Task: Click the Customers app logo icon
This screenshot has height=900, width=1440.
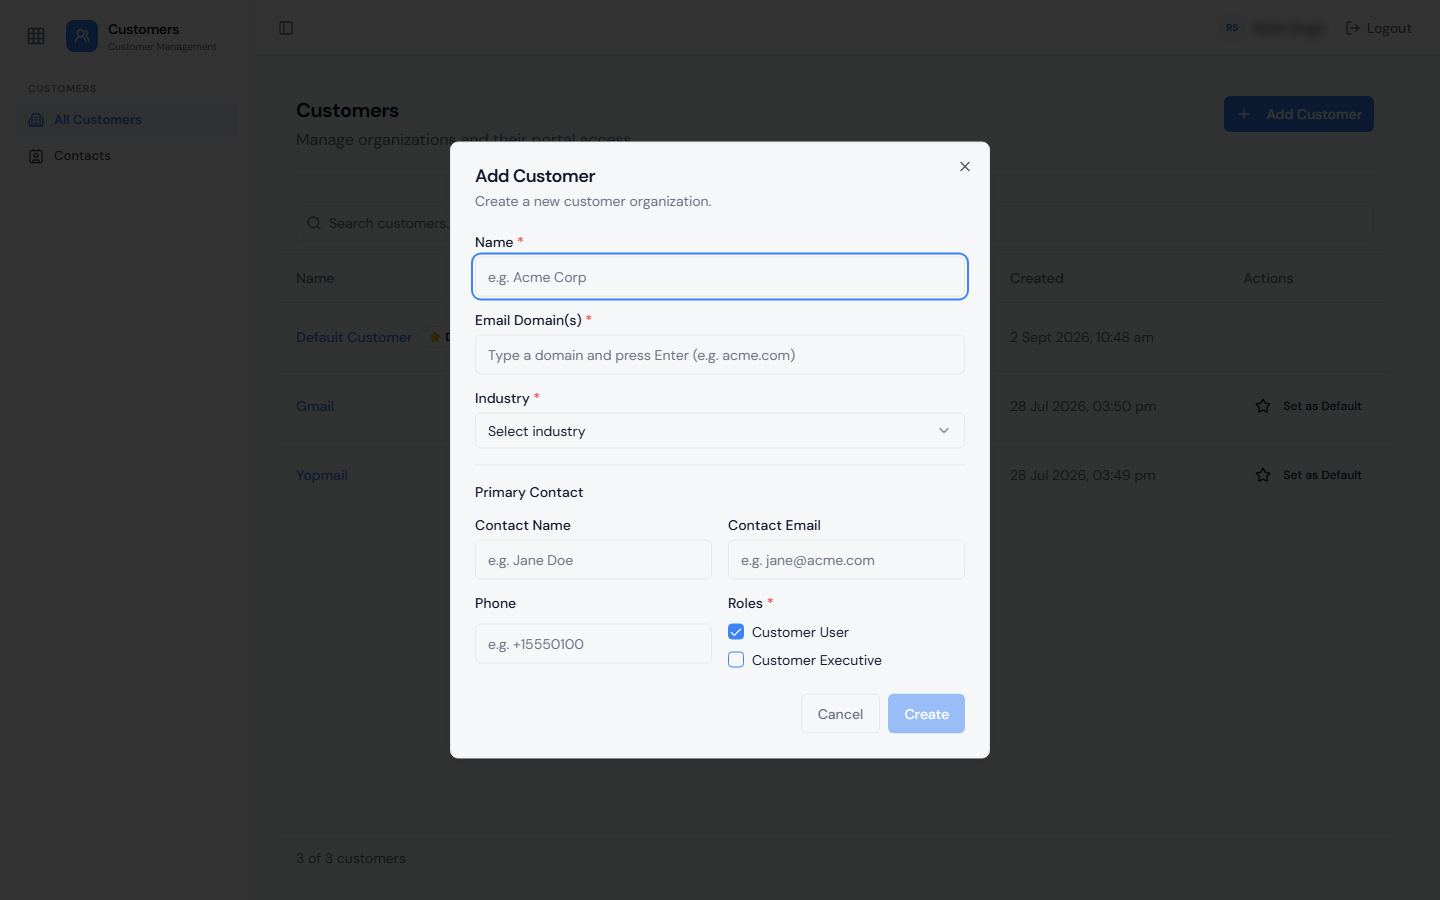Action: (82, 36)
